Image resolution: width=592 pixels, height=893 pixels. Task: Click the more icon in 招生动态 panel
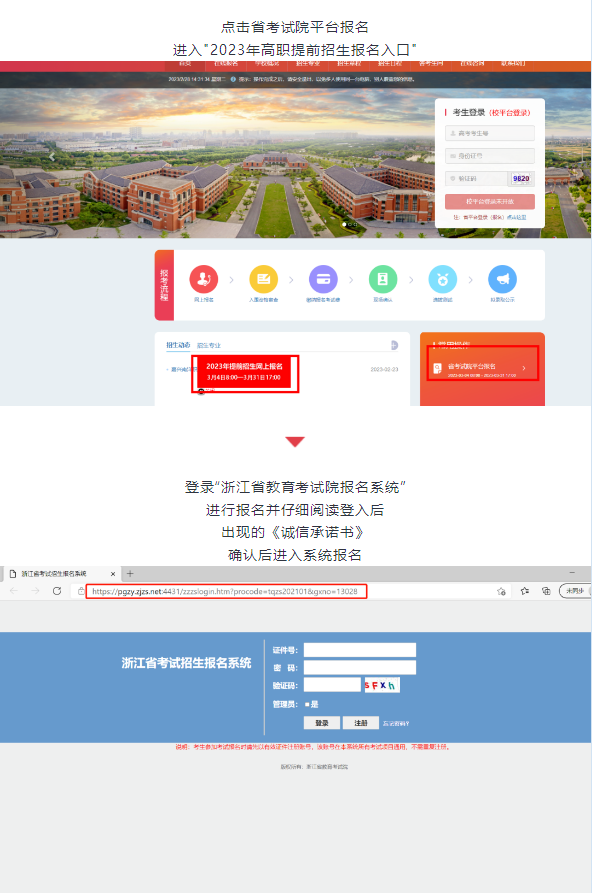tap(394, 345)
